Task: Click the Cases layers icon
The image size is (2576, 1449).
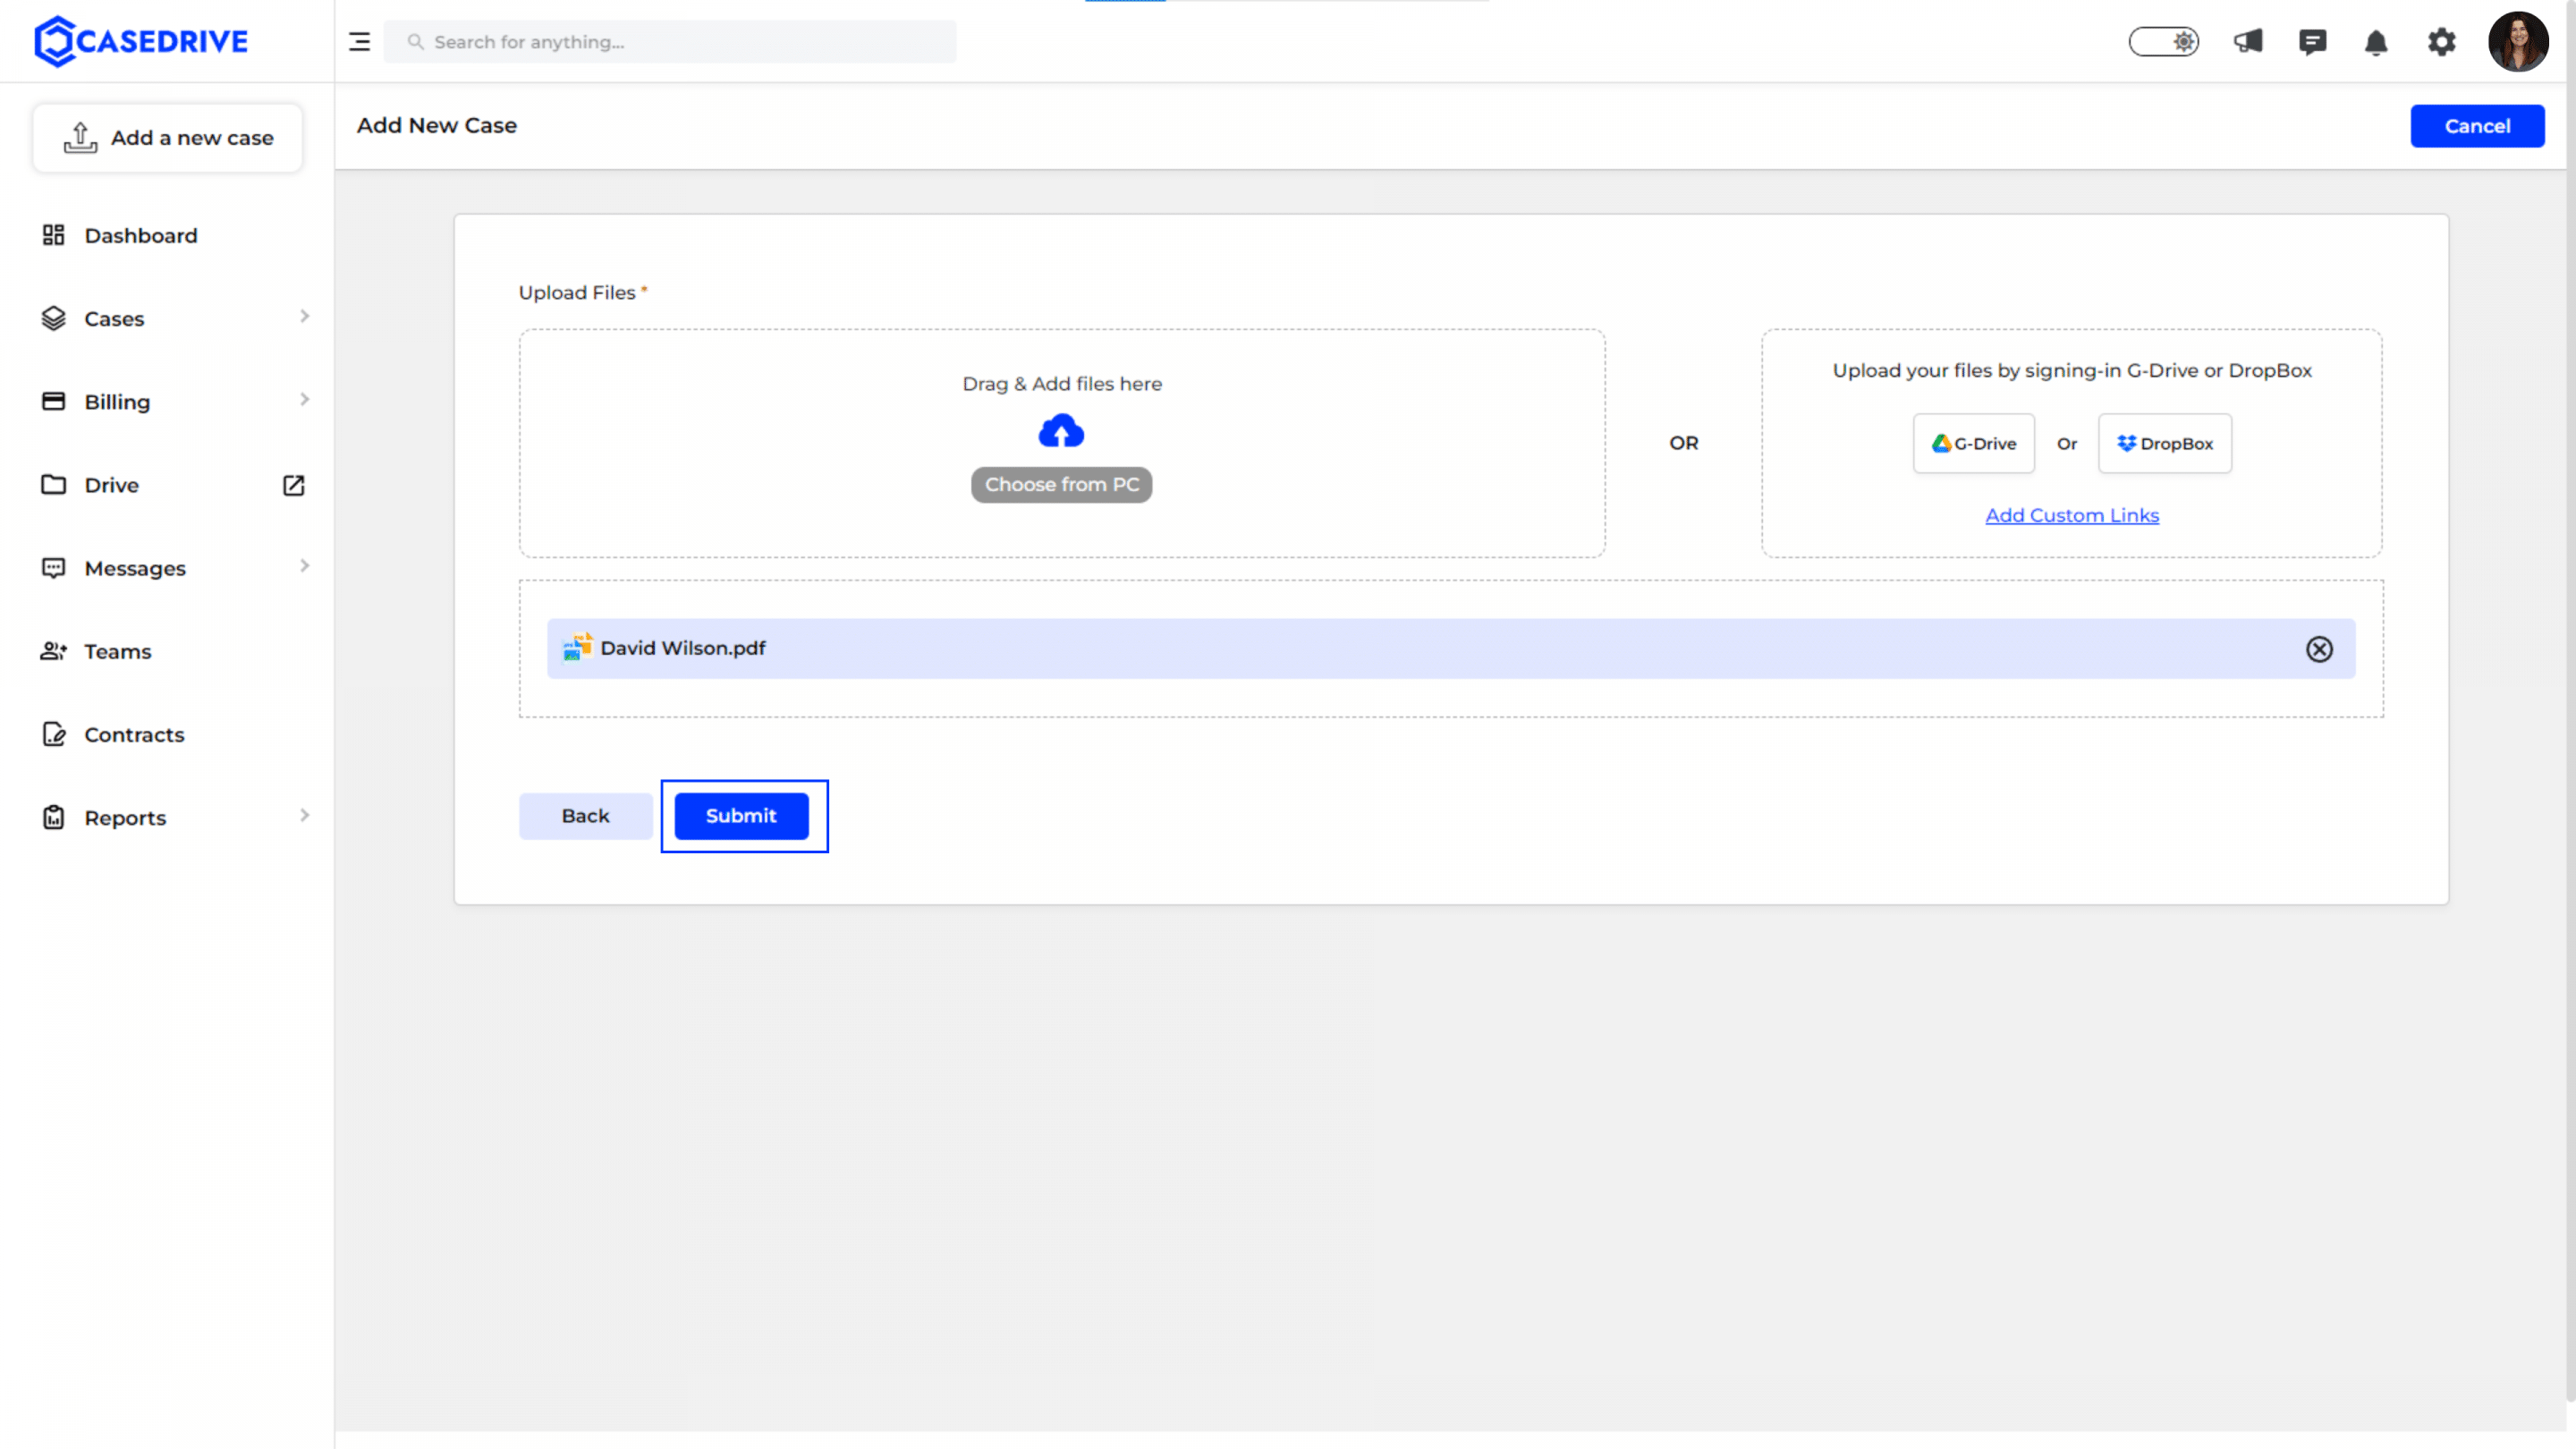Action: [53, 318]
